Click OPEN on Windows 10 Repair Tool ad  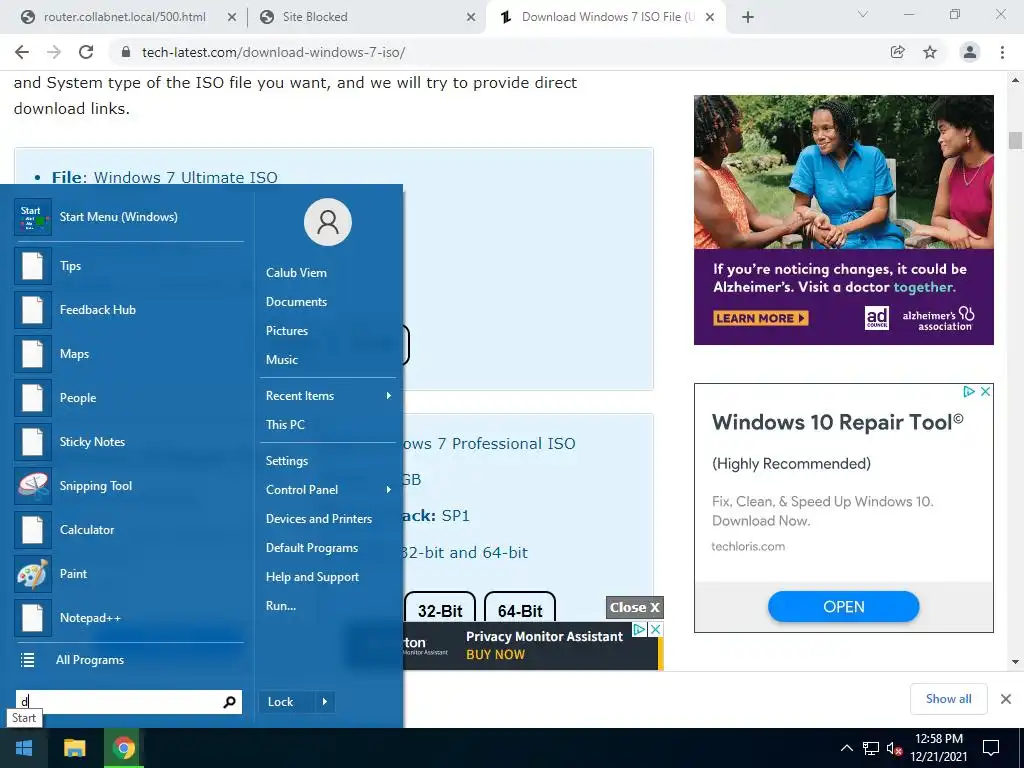tap(843, 607)
